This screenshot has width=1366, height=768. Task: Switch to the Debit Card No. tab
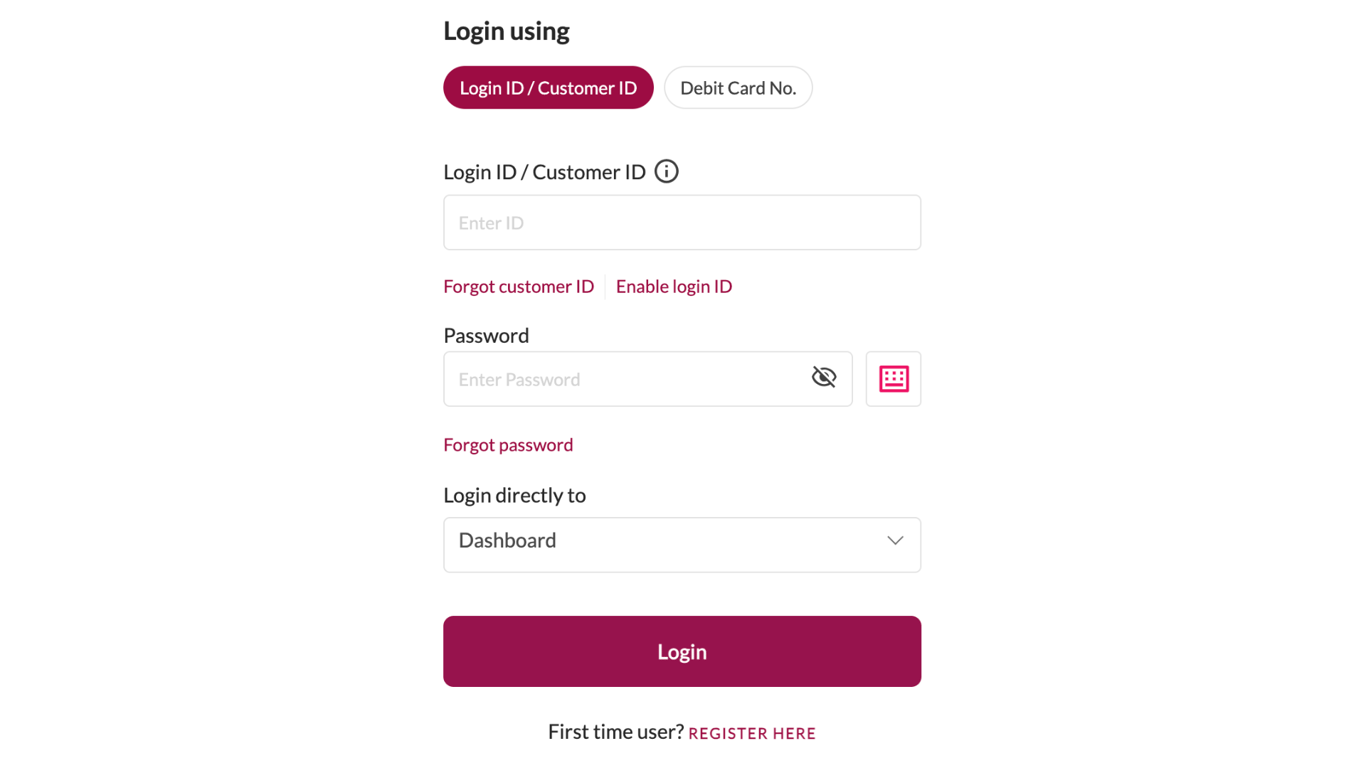(738, 88)
